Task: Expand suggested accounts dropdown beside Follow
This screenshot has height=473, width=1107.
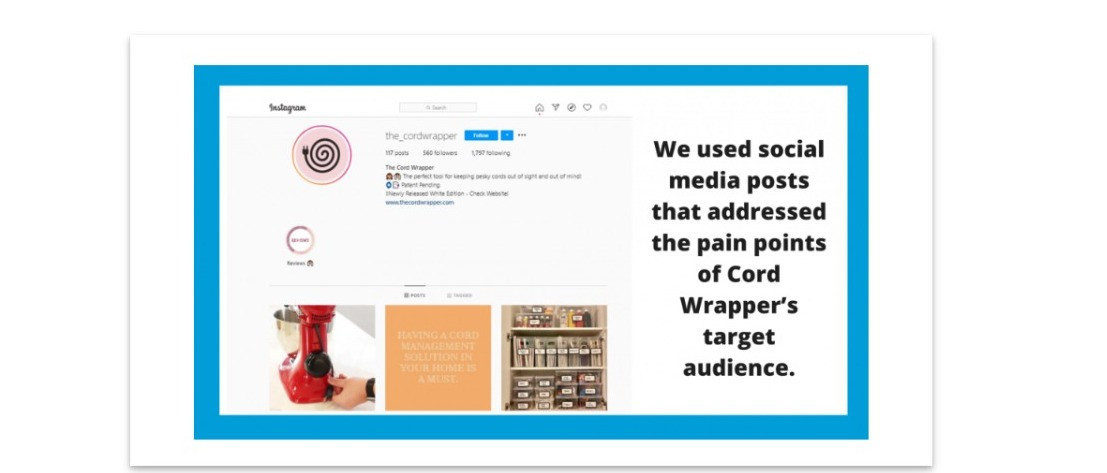Action: pos(507,135)
